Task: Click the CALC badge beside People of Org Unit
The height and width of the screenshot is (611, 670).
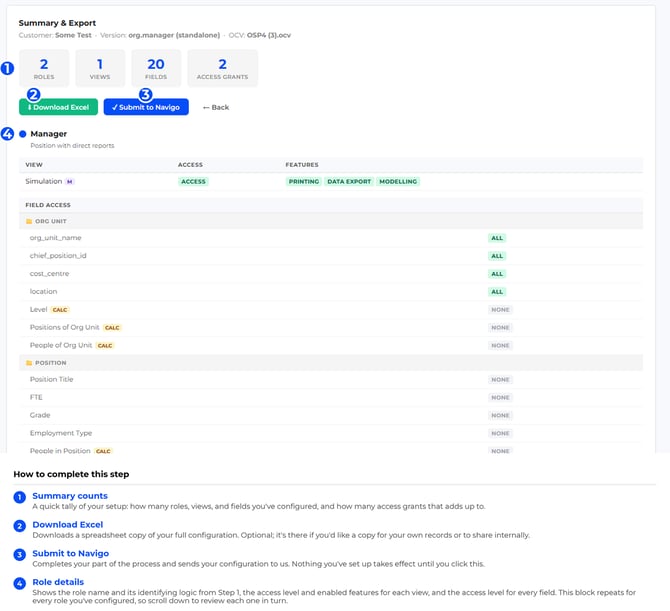Action: tap(105, 346)
